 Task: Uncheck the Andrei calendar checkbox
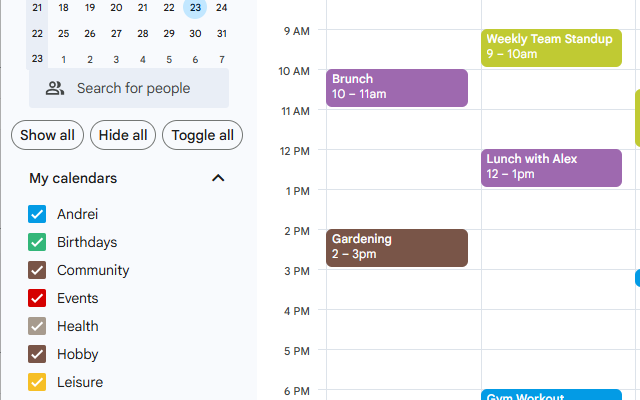[37, 214]
